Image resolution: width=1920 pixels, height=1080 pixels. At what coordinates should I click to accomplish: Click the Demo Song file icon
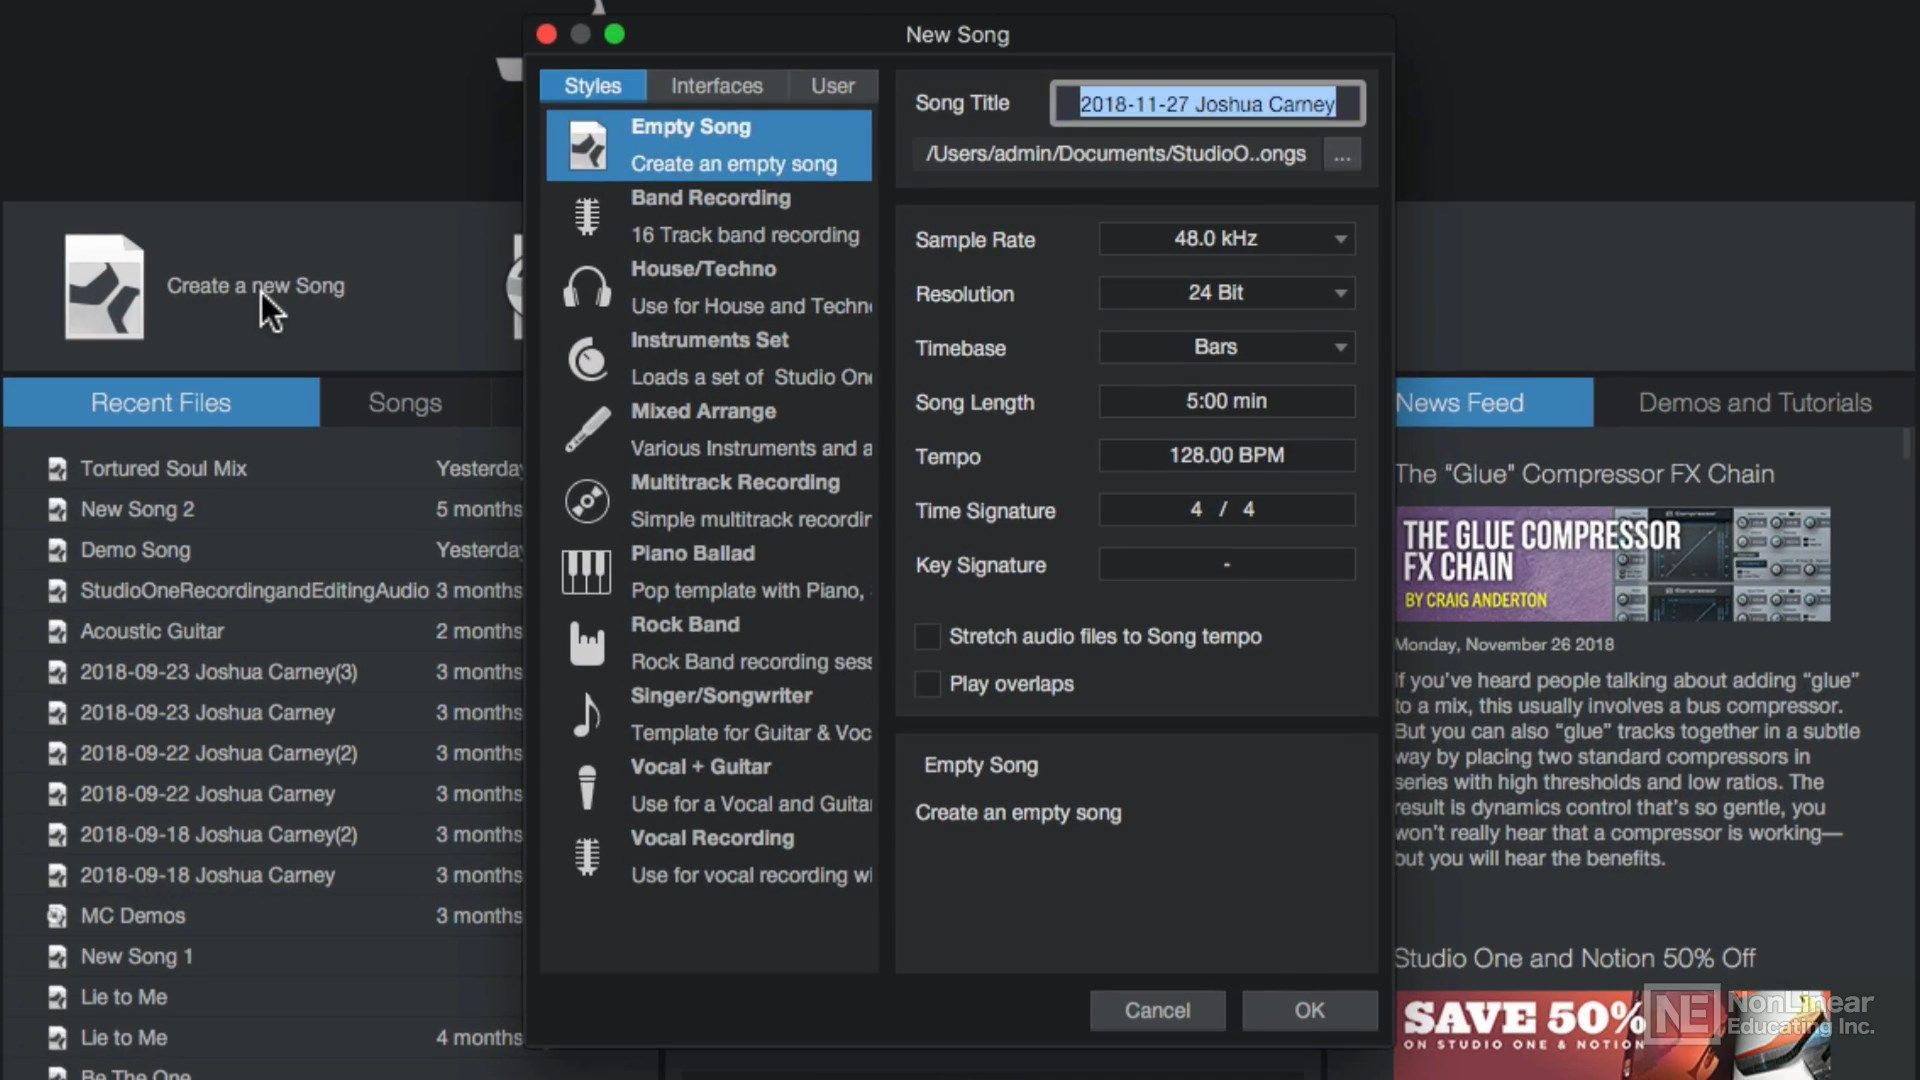coord(57,550)
